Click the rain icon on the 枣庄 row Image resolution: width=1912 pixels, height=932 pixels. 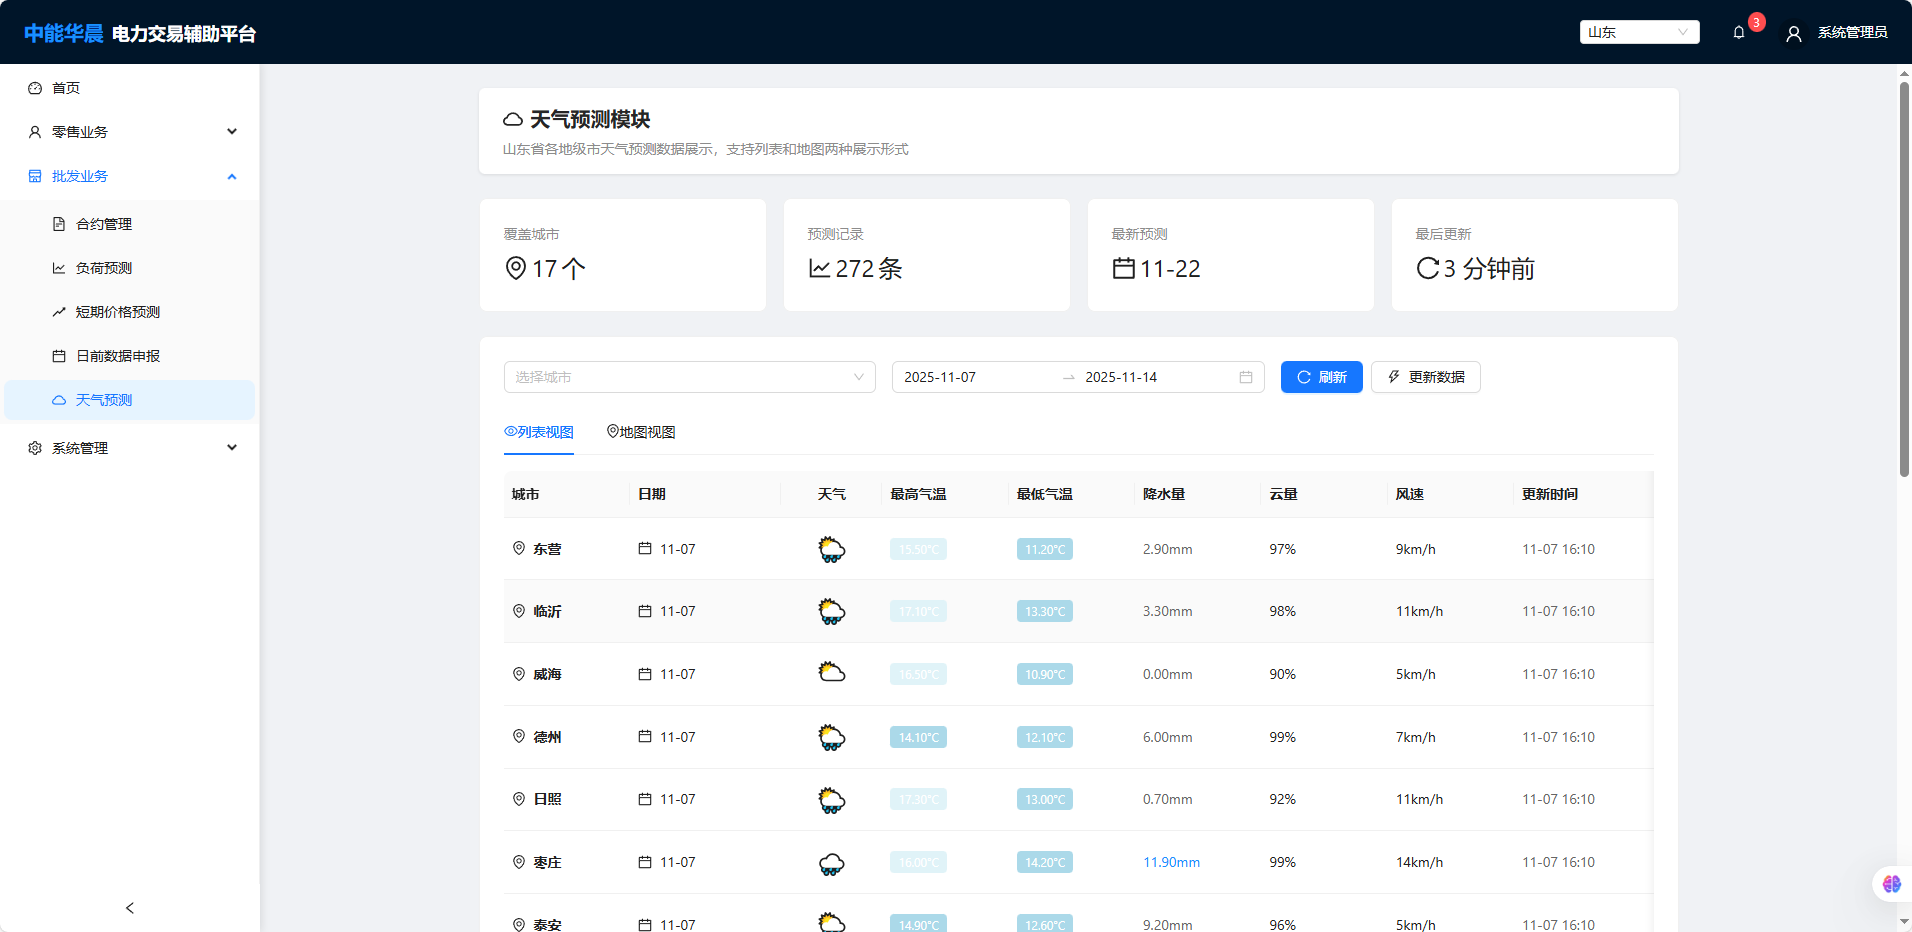click(x=831, y=862)
